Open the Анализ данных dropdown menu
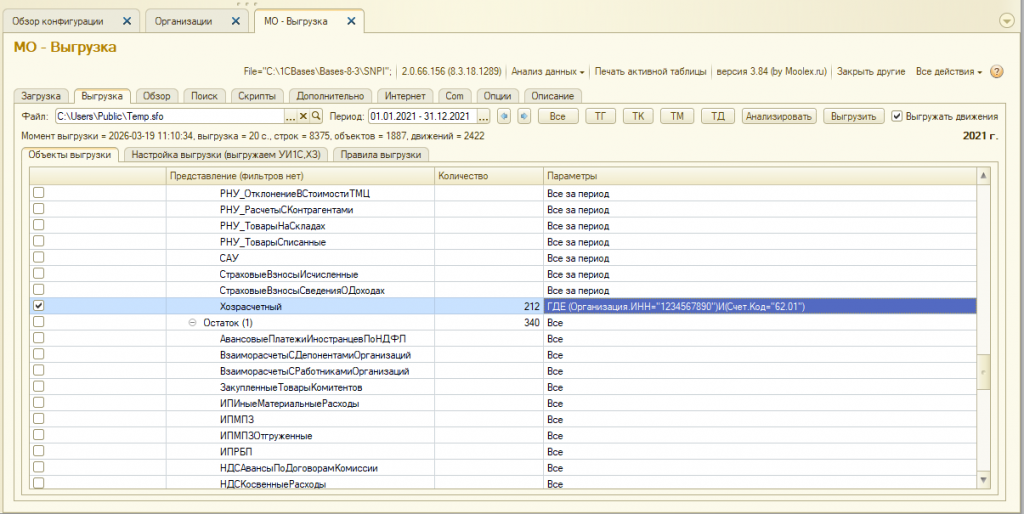This screenshot has height=514, width=1024. click(x=548, y=72)
